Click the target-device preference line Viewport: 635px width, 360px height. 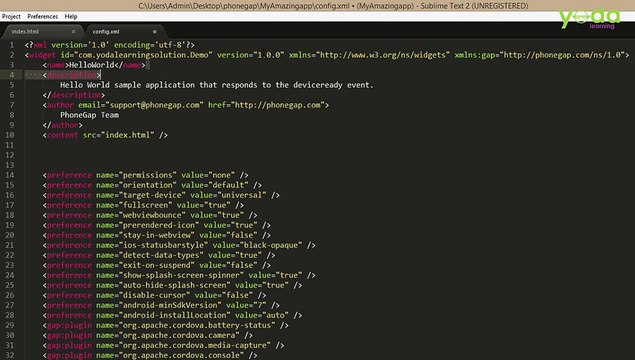click(161, 195)
